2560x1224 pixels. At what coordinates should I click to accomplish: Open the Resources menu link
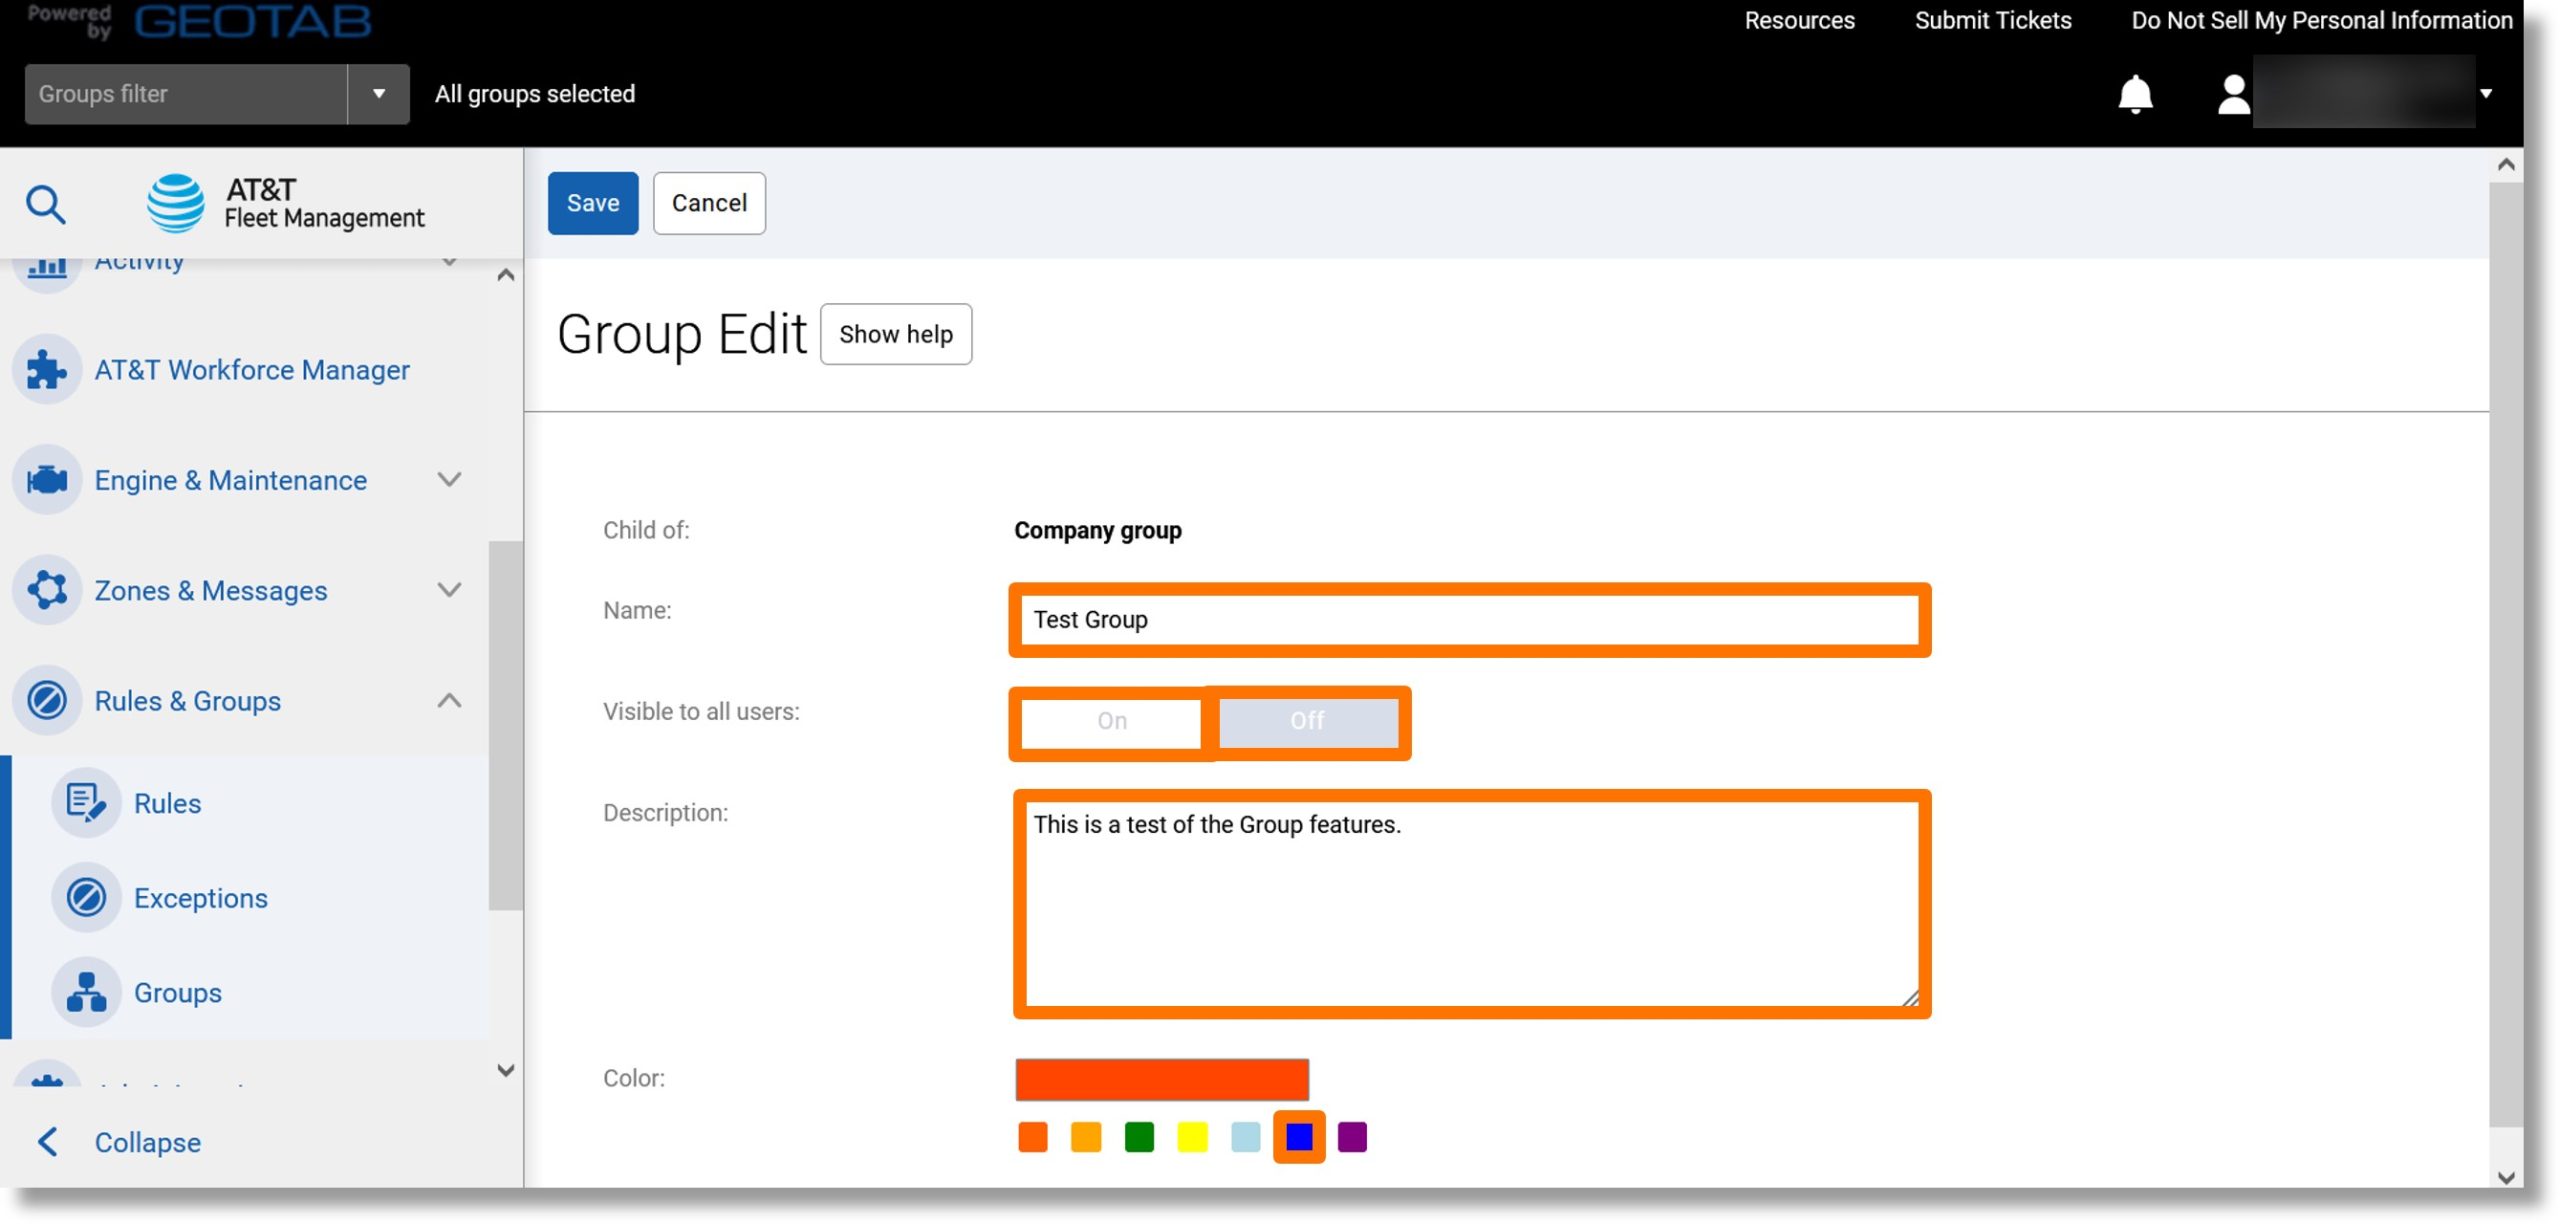point(1799,21)
